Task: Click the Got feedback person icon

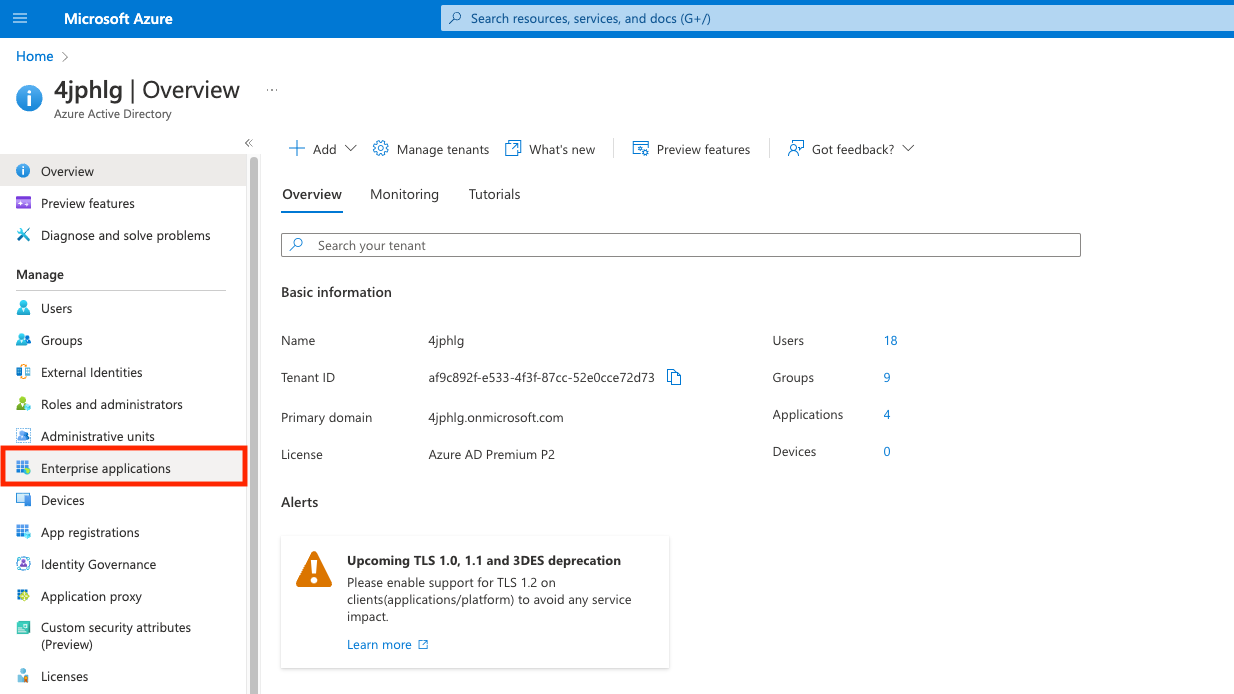Action: point(796,148)
